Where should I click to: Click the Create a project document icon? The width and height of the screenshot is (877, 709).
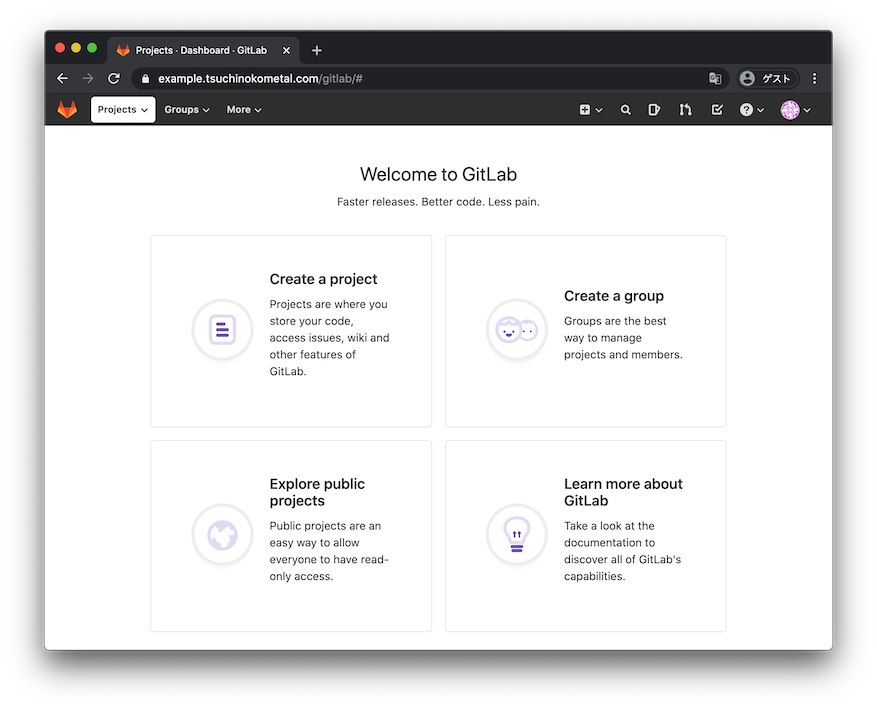click(x=223, y=329)
